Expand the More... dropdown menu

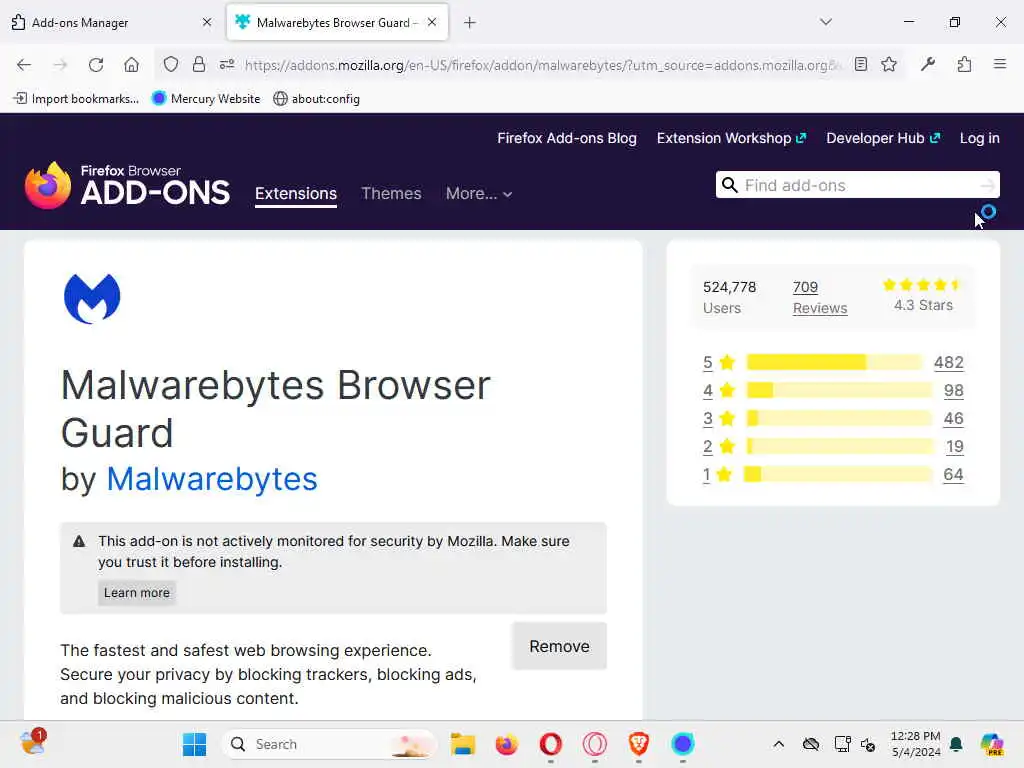point(479,194)
